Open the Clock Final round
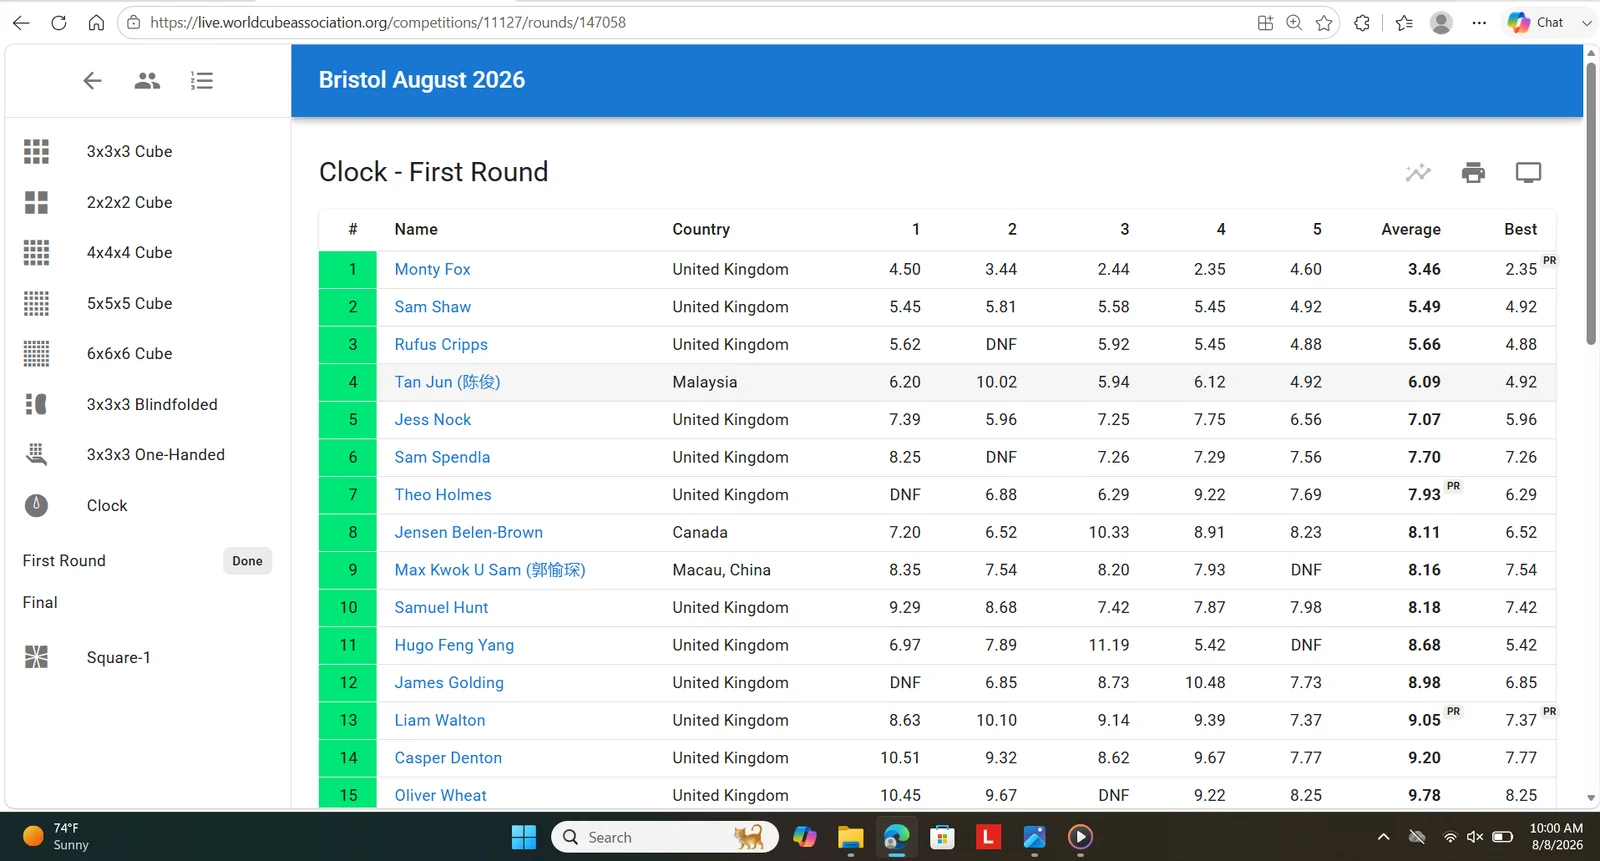The width and height of the screenshot is (1600, 861). [148, 602]
